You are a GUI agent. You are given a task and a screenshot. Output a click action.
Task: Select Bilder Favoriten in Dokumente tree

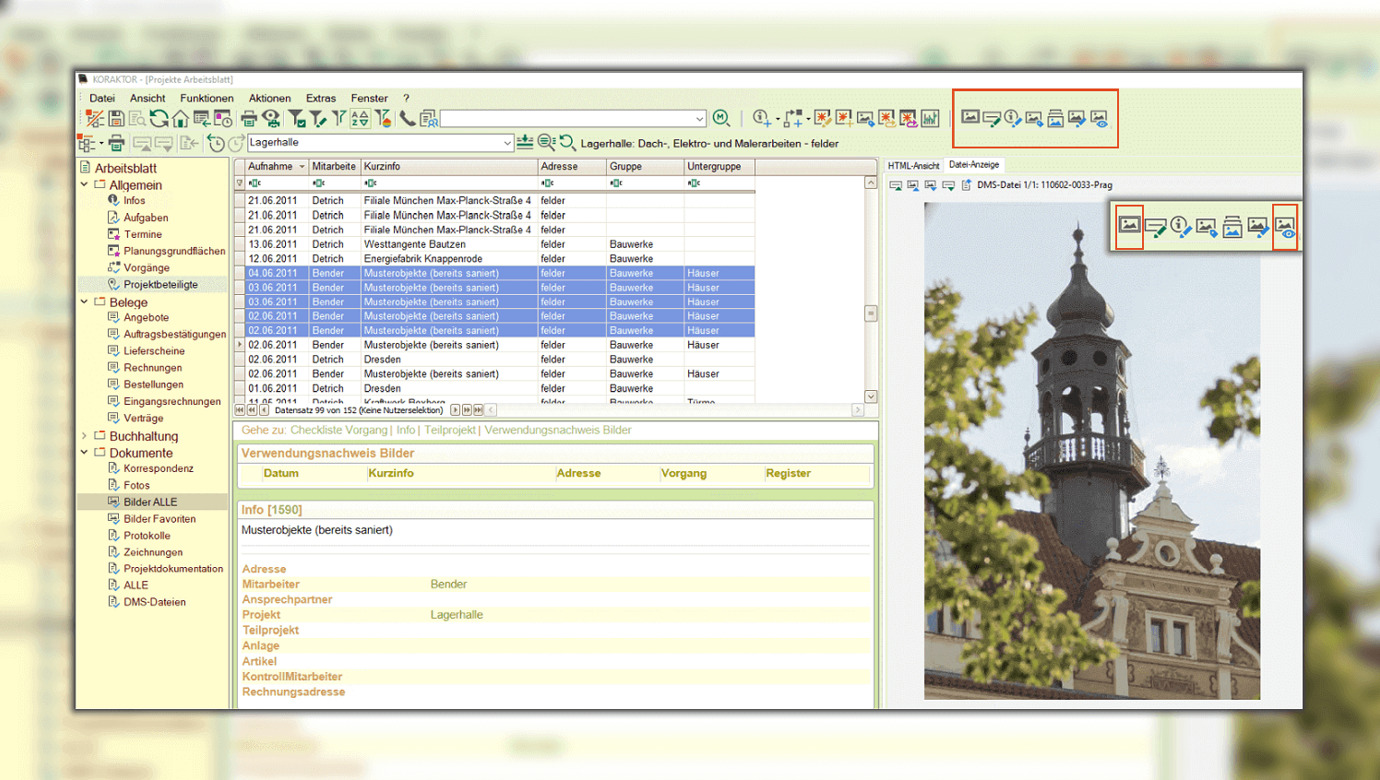[159, 519]
